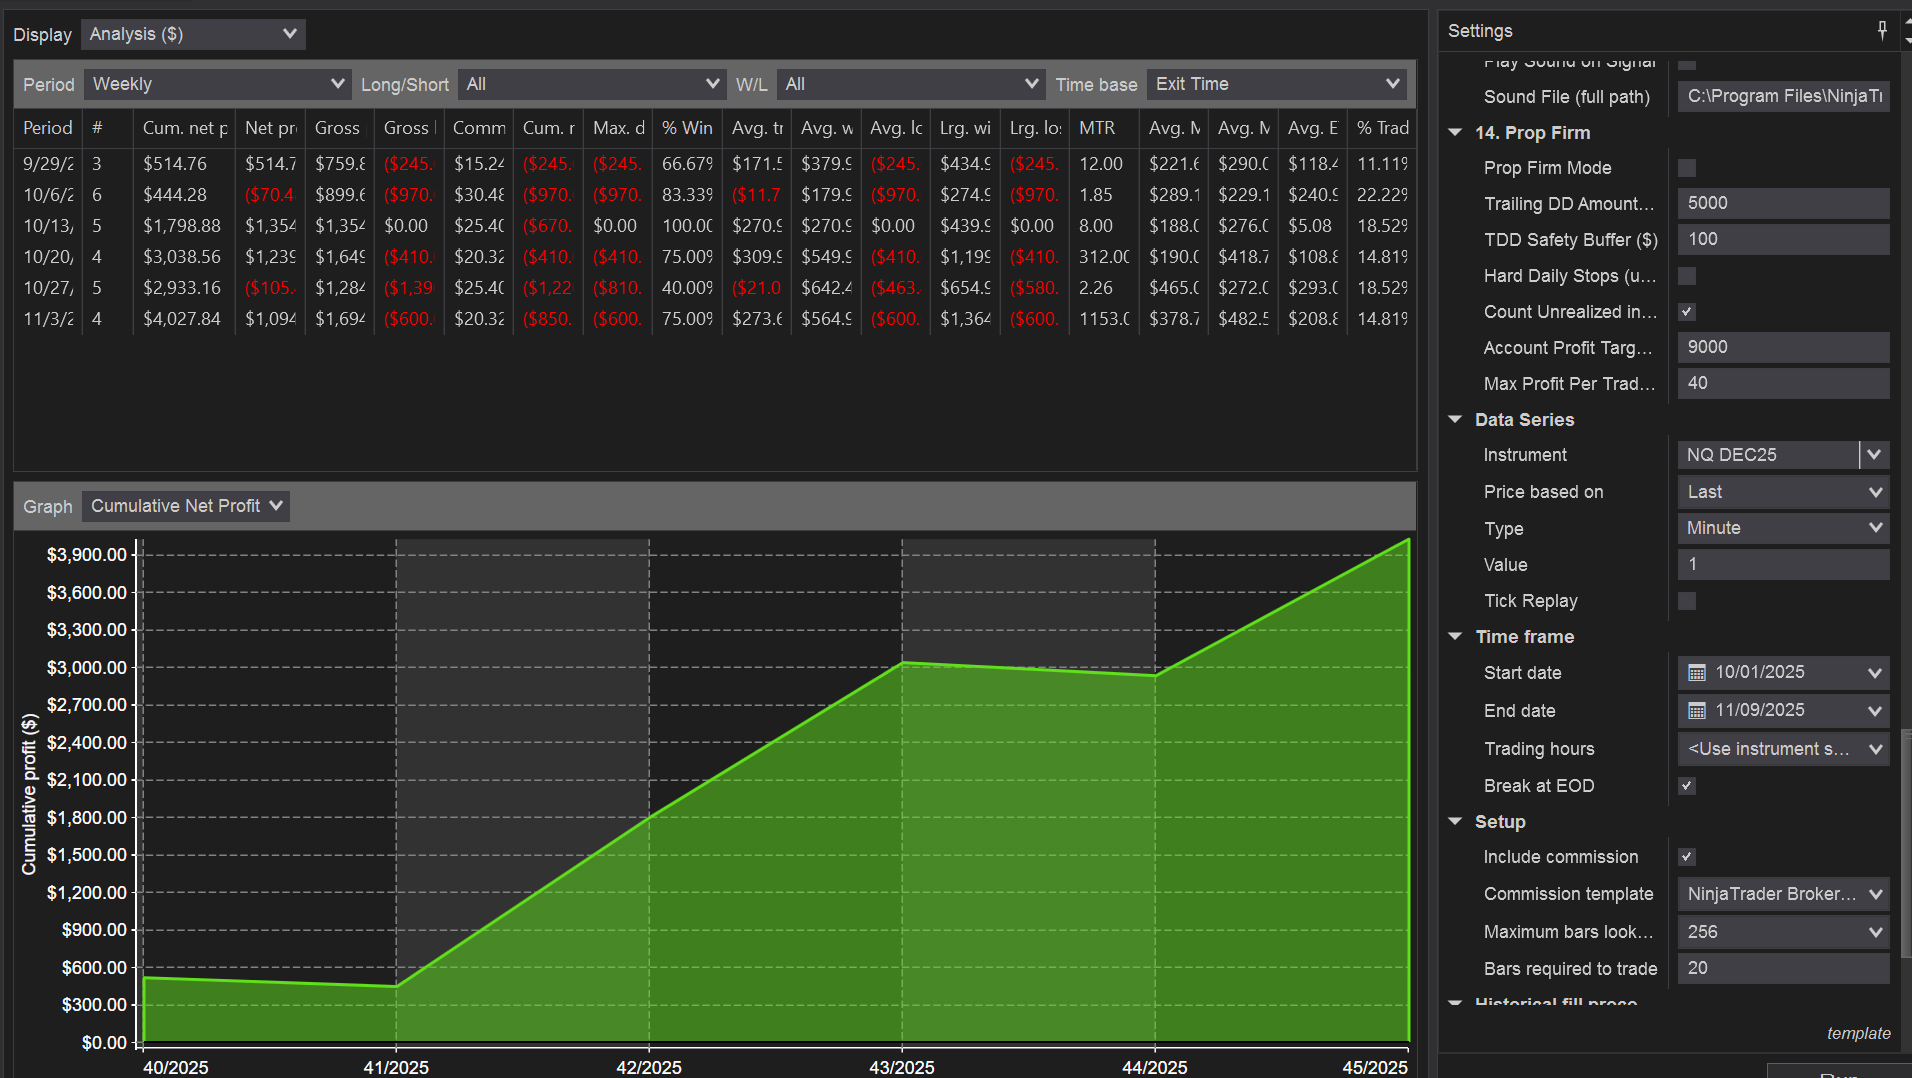The image size is (1912, 1078).
Task: Open the Display Analysis ($) dropdown
Action: [x=193, y=34]
